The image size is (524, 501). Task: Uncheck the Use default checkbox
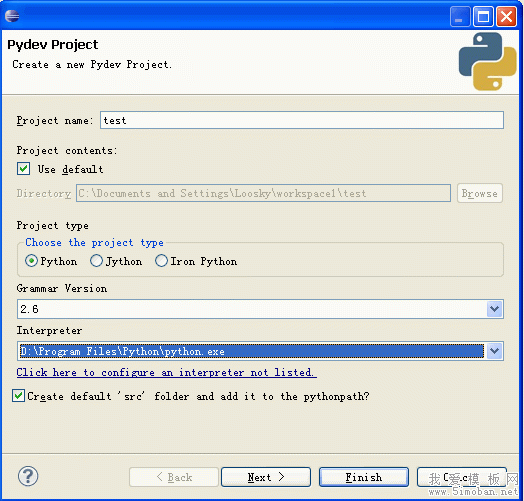[x=23, y=169]
